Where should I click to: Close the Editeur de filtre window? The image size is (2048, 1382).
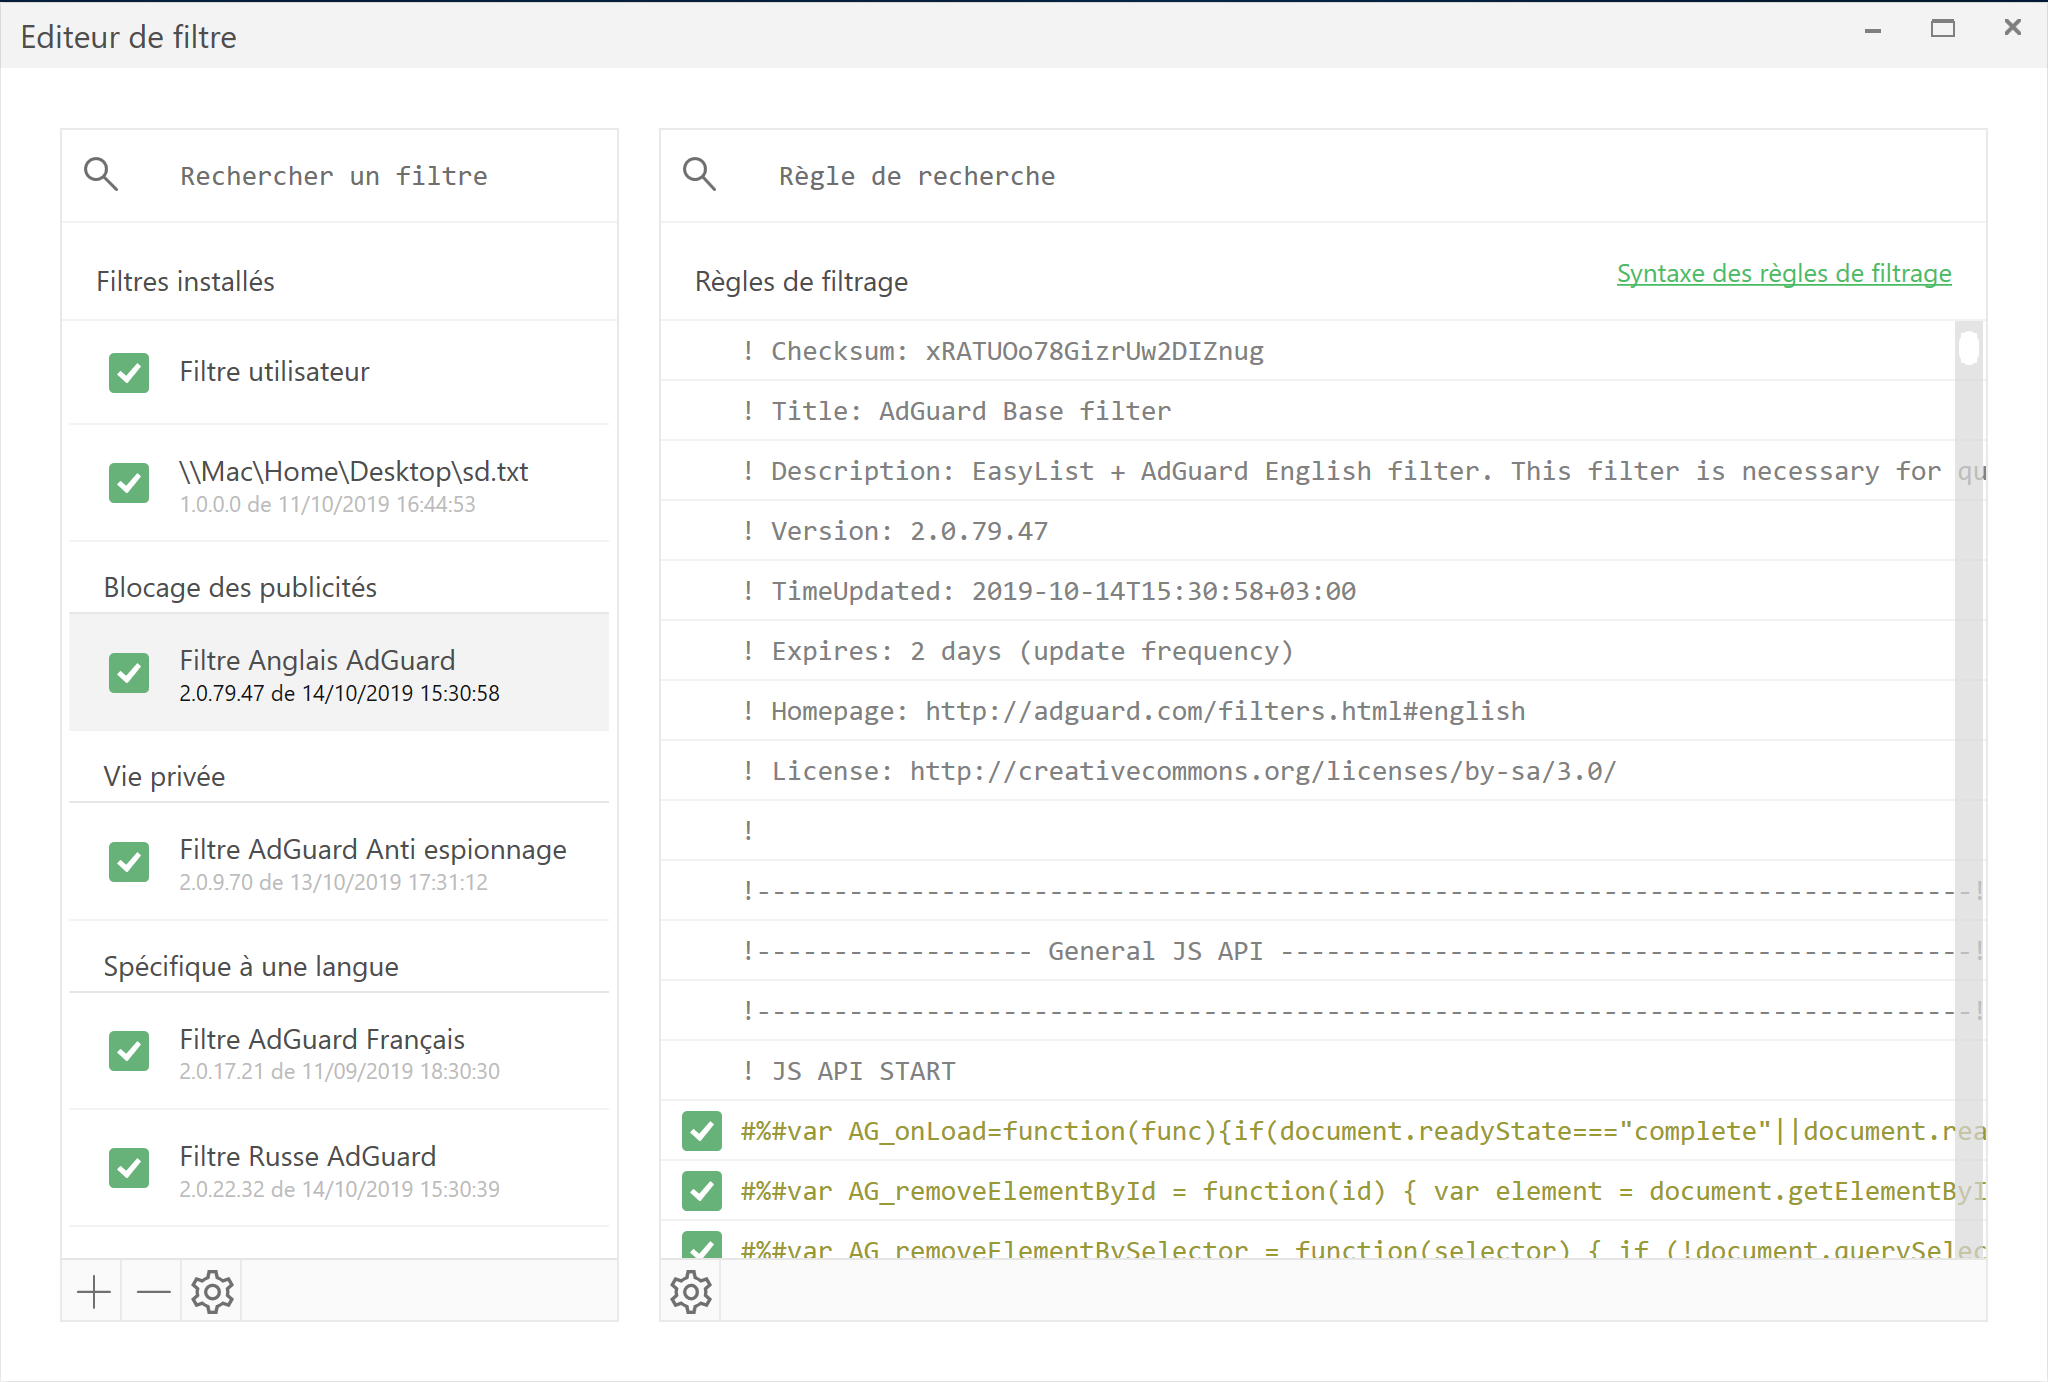(x=2012, y=28)
